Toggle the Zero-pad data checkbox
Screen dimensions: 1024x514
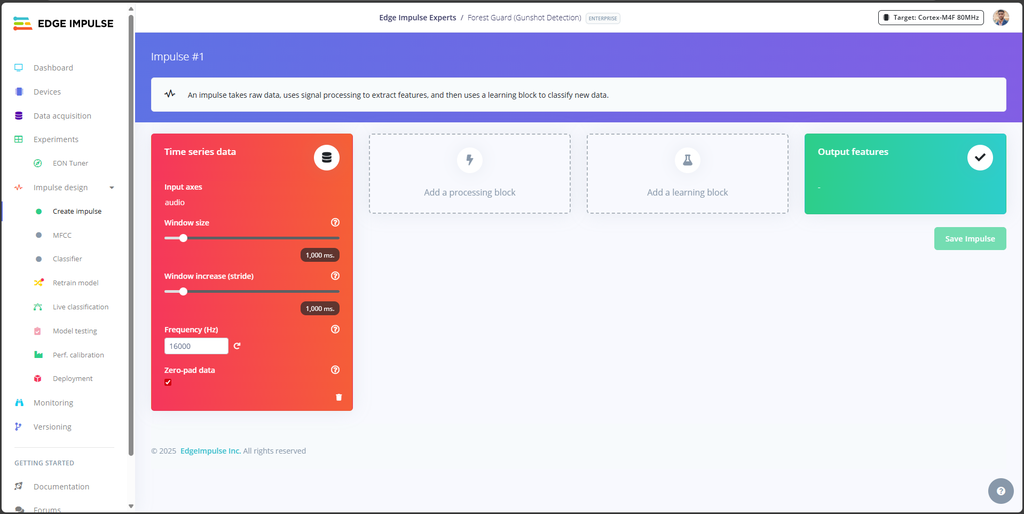point(168,383)
